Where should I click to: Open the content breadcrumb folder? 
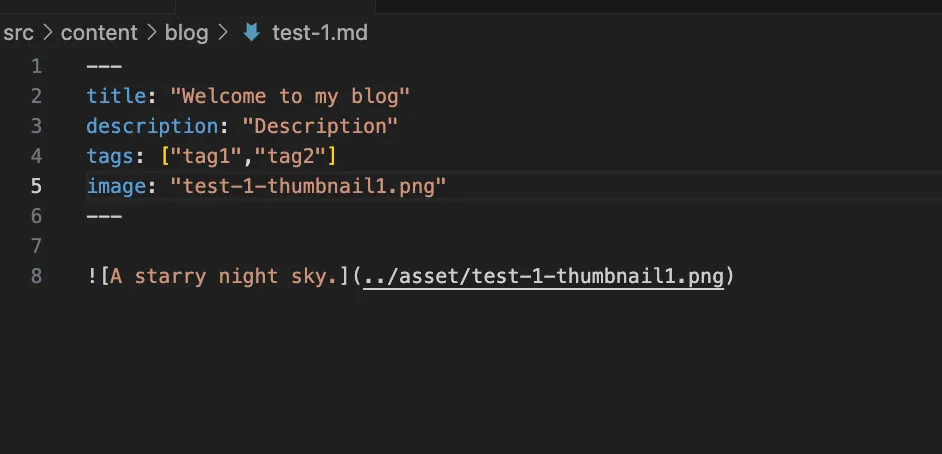click(99, 33)
